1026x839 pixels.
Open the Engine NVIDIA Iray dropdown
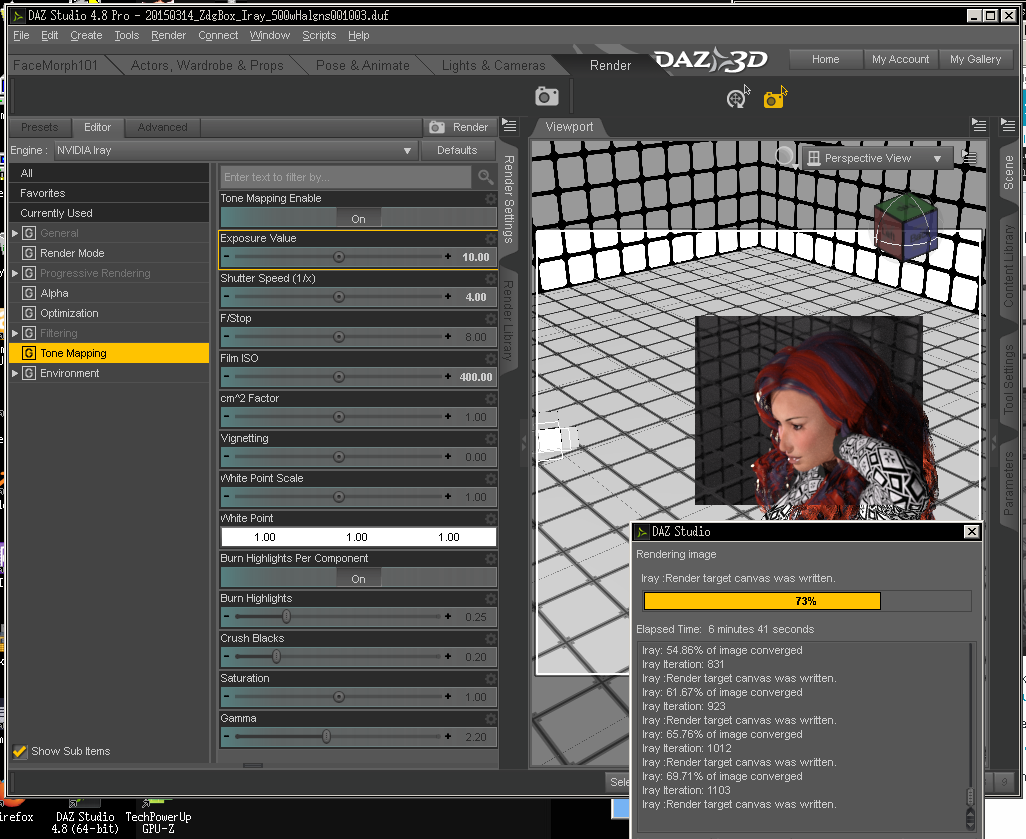pos(234,151)
